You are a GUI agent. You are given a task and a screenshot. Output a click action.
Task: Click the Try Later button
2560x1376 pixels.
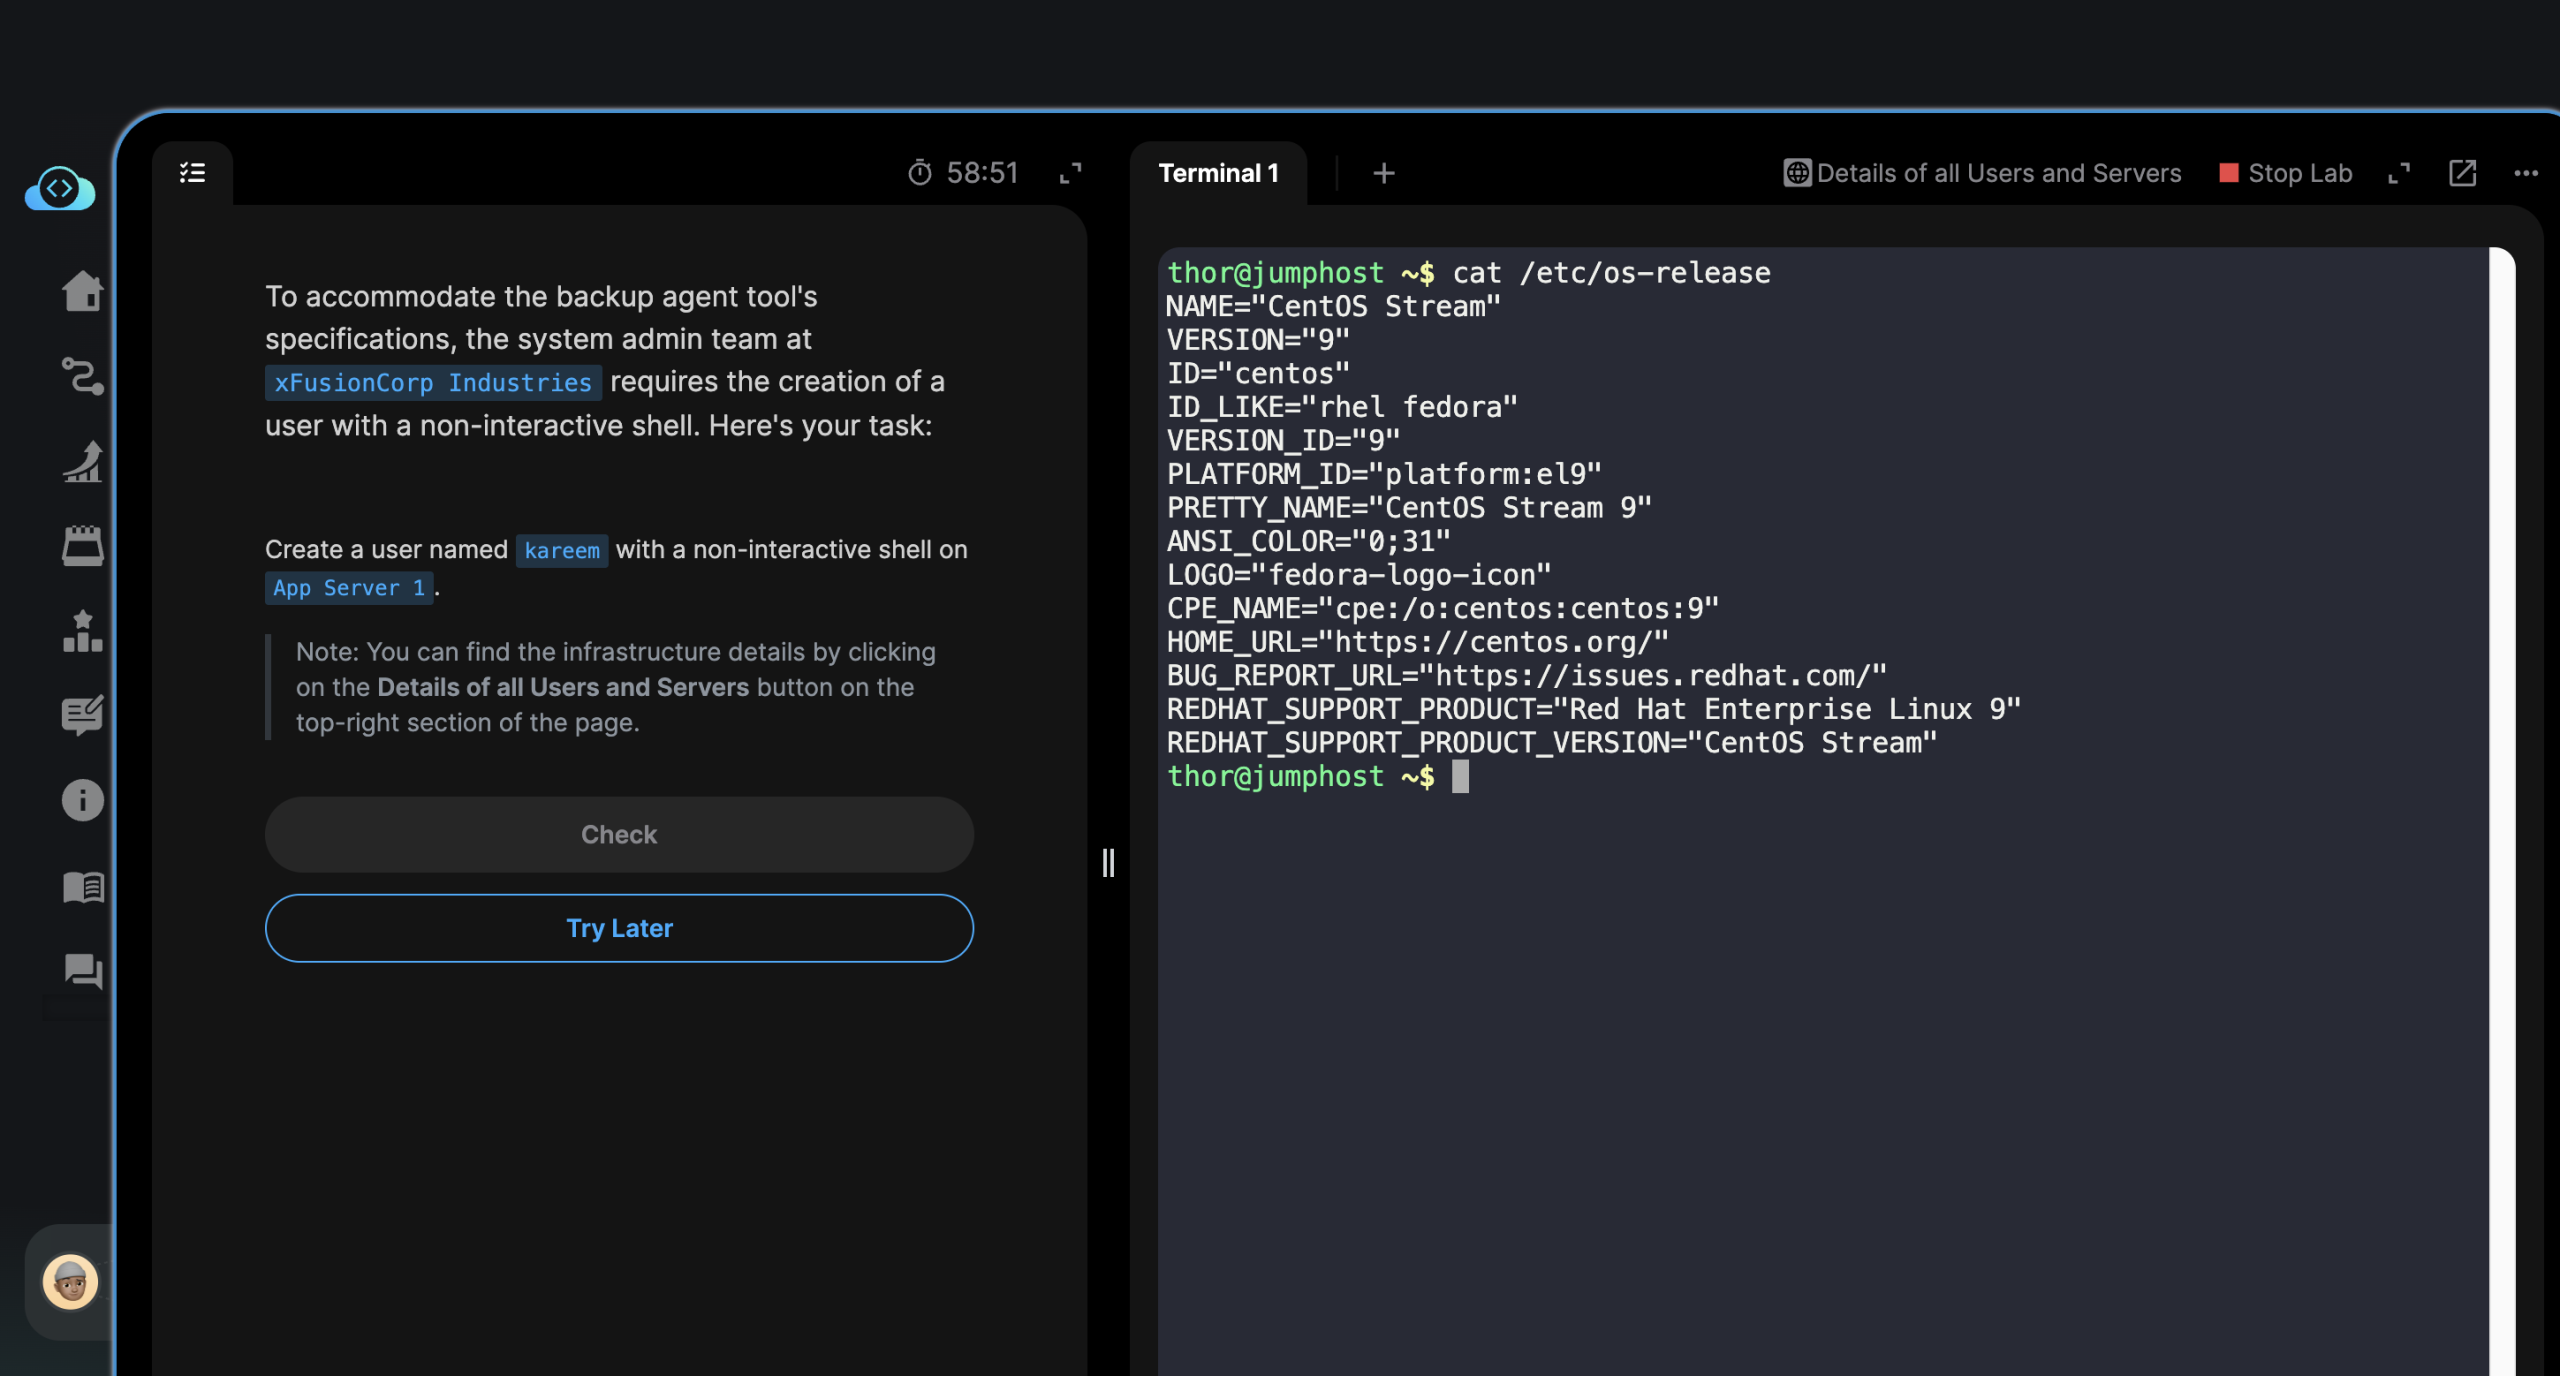point(619,928)
